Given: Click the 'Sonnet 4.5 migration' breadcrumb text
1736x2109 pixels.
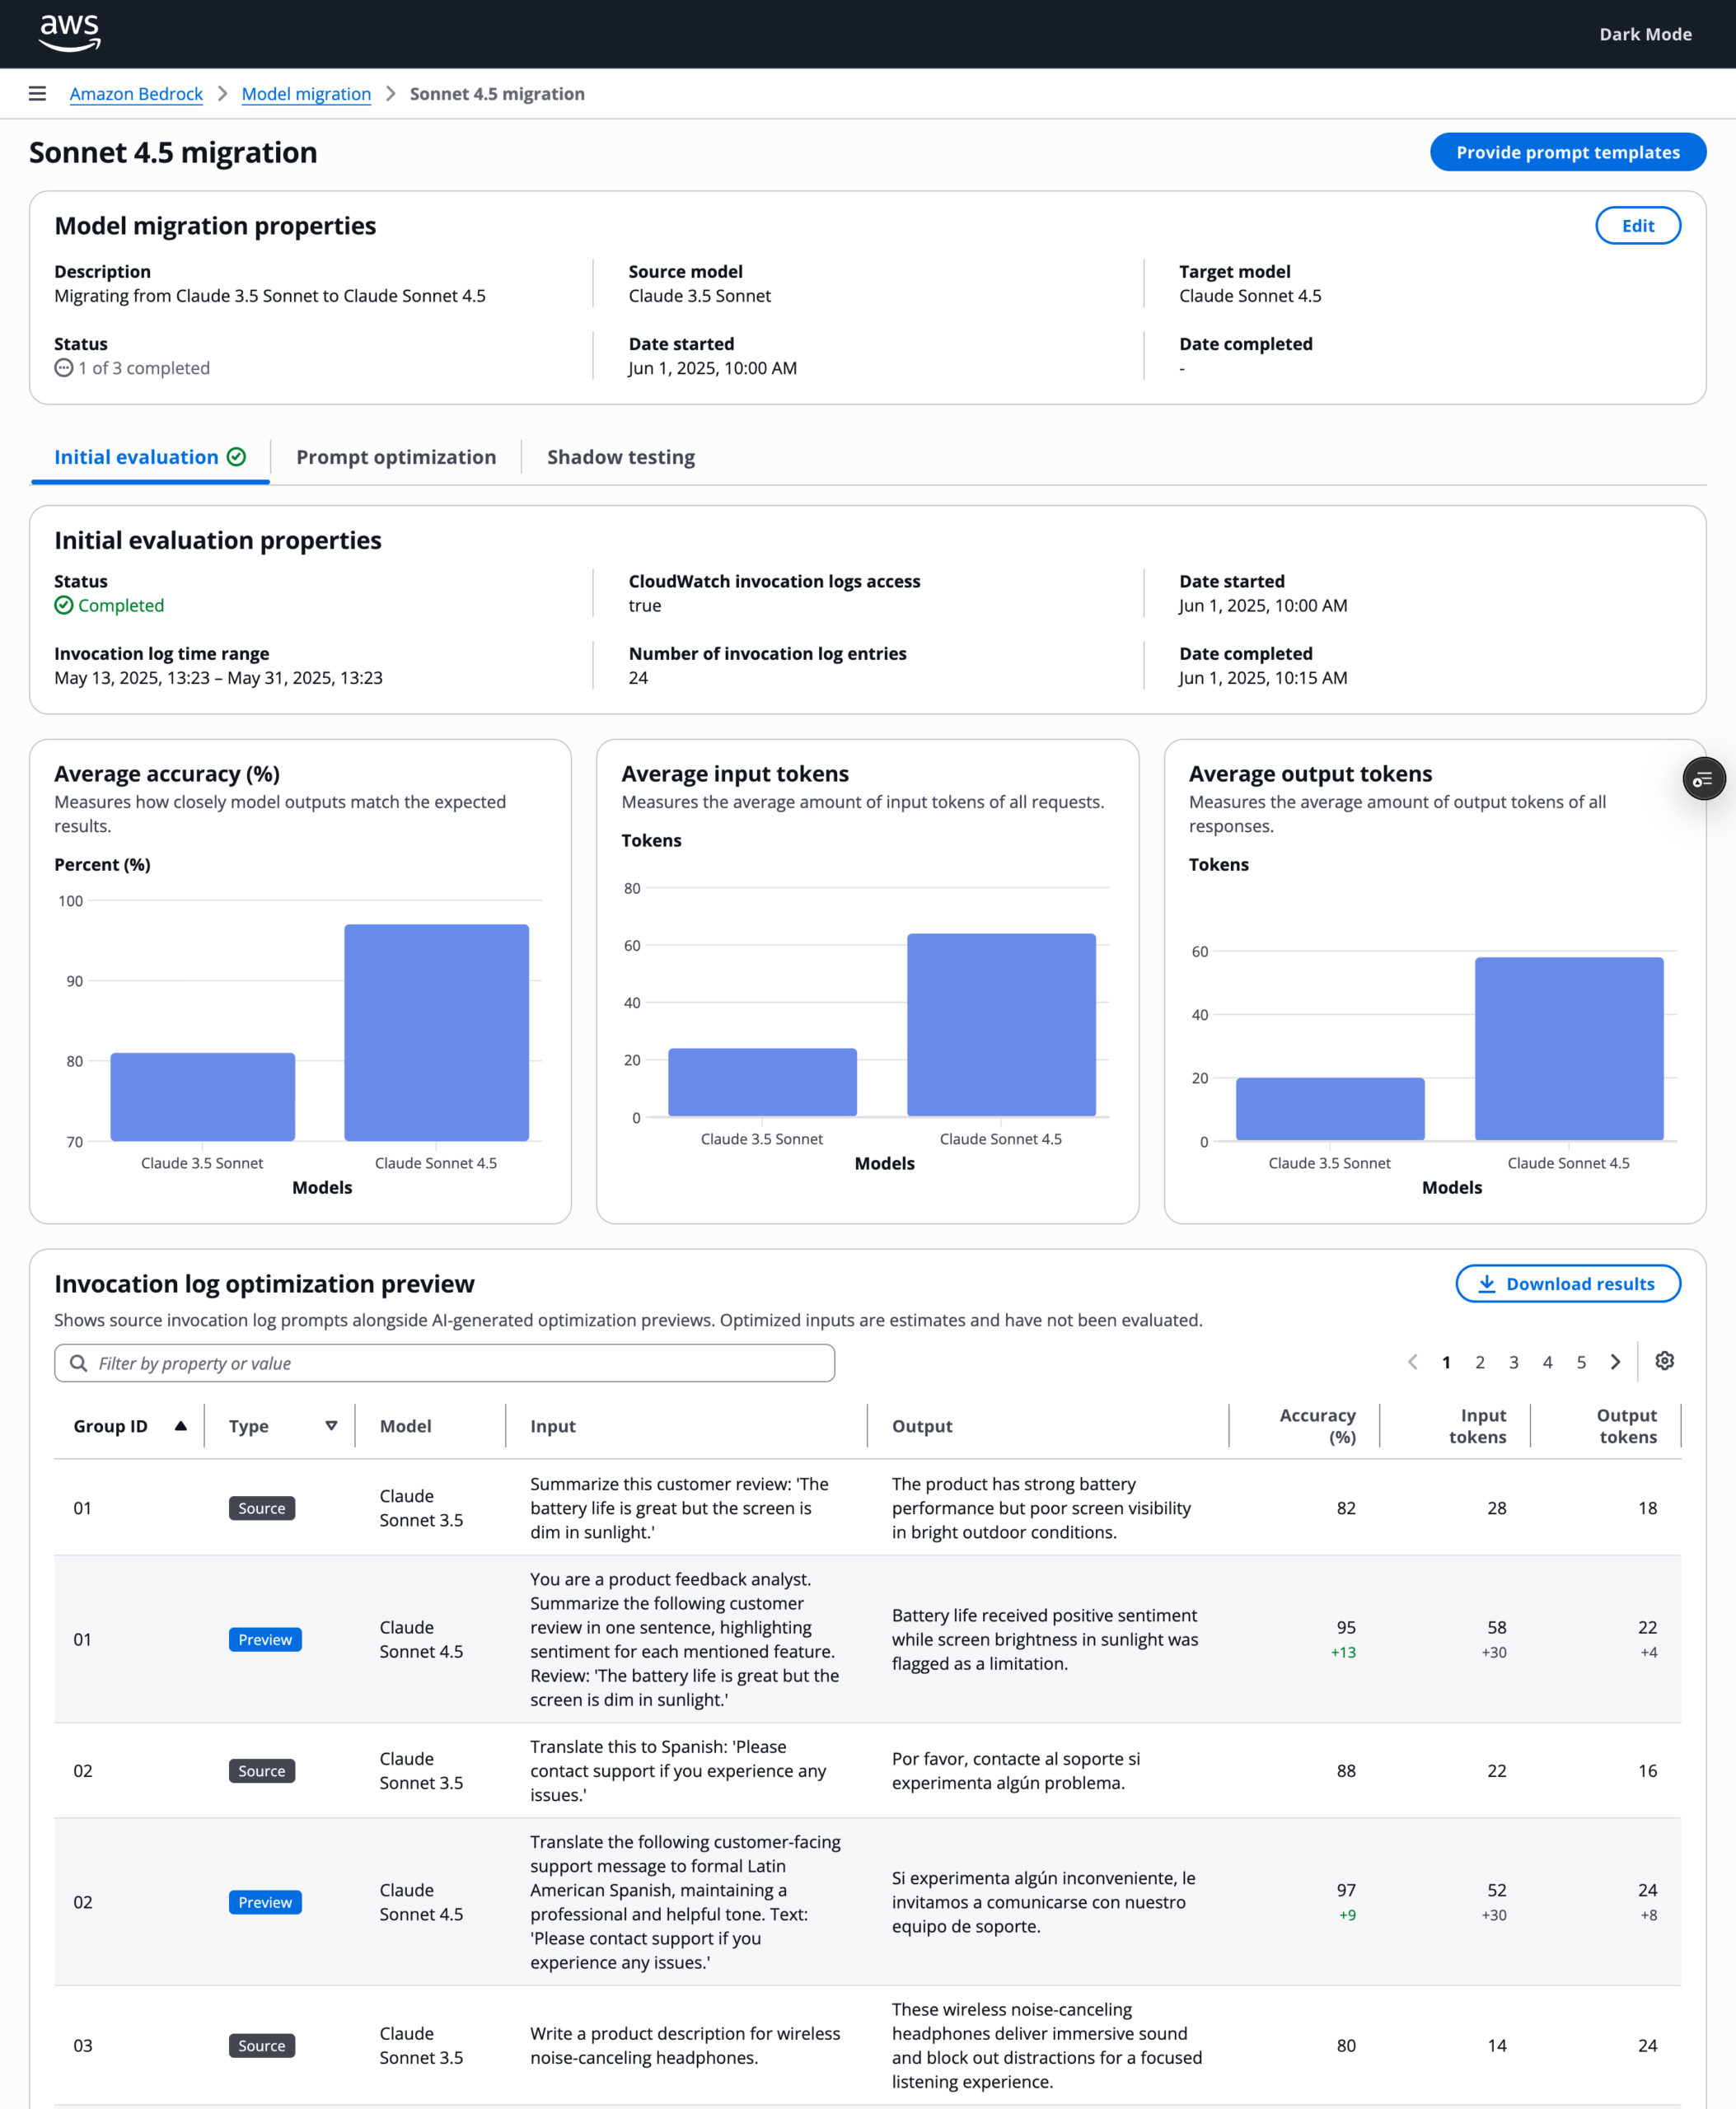Looking at the screenshot, I should pos(497,94).
